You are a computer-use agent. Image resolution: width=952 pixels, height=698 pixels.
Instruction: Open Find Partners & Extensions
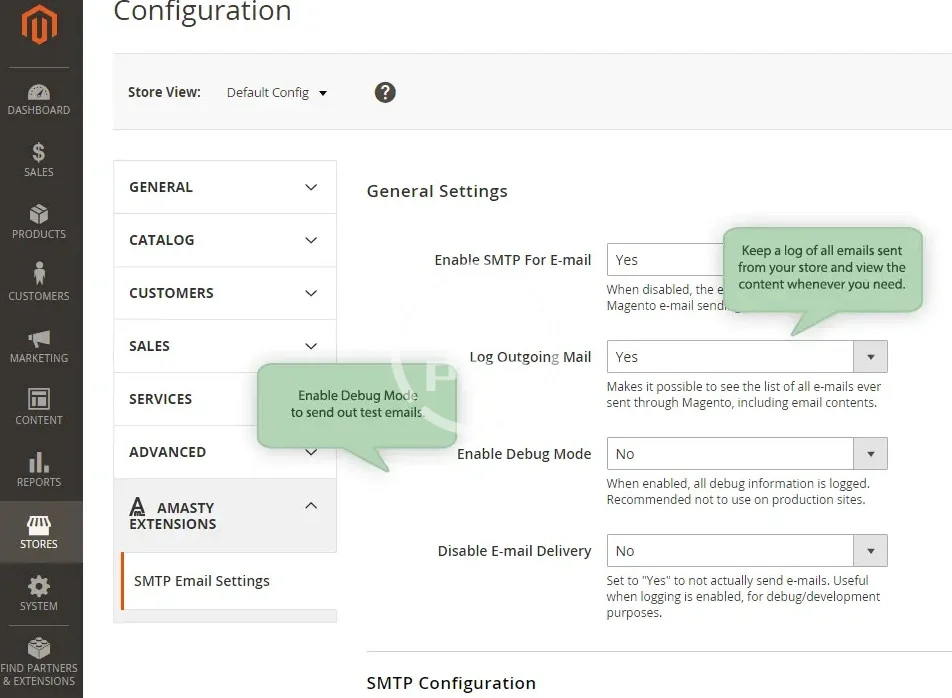[39, 658]
